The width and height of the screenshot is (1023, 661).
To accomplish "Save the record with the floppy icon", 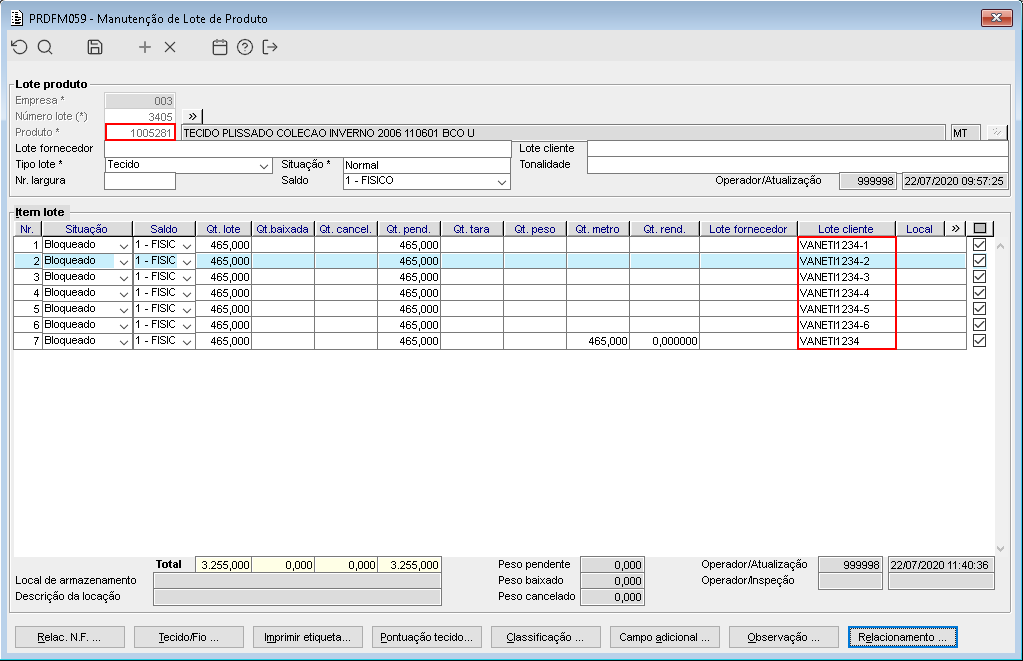I will tap(95, 47).
